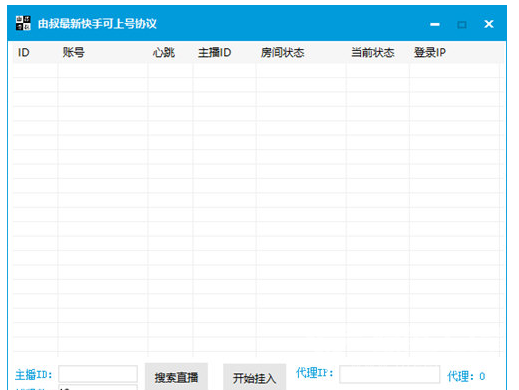The image size is (519, 390).
Task: Click the window title text
Action: pos(97,24)
